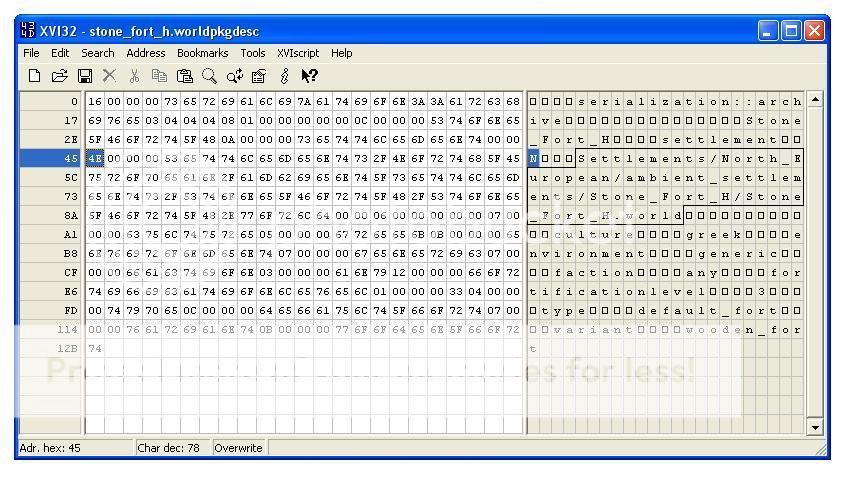Click the Paste clipboard icon
Image resolution: width=862 pixels, height=494 pixels.
pos(184,76)
